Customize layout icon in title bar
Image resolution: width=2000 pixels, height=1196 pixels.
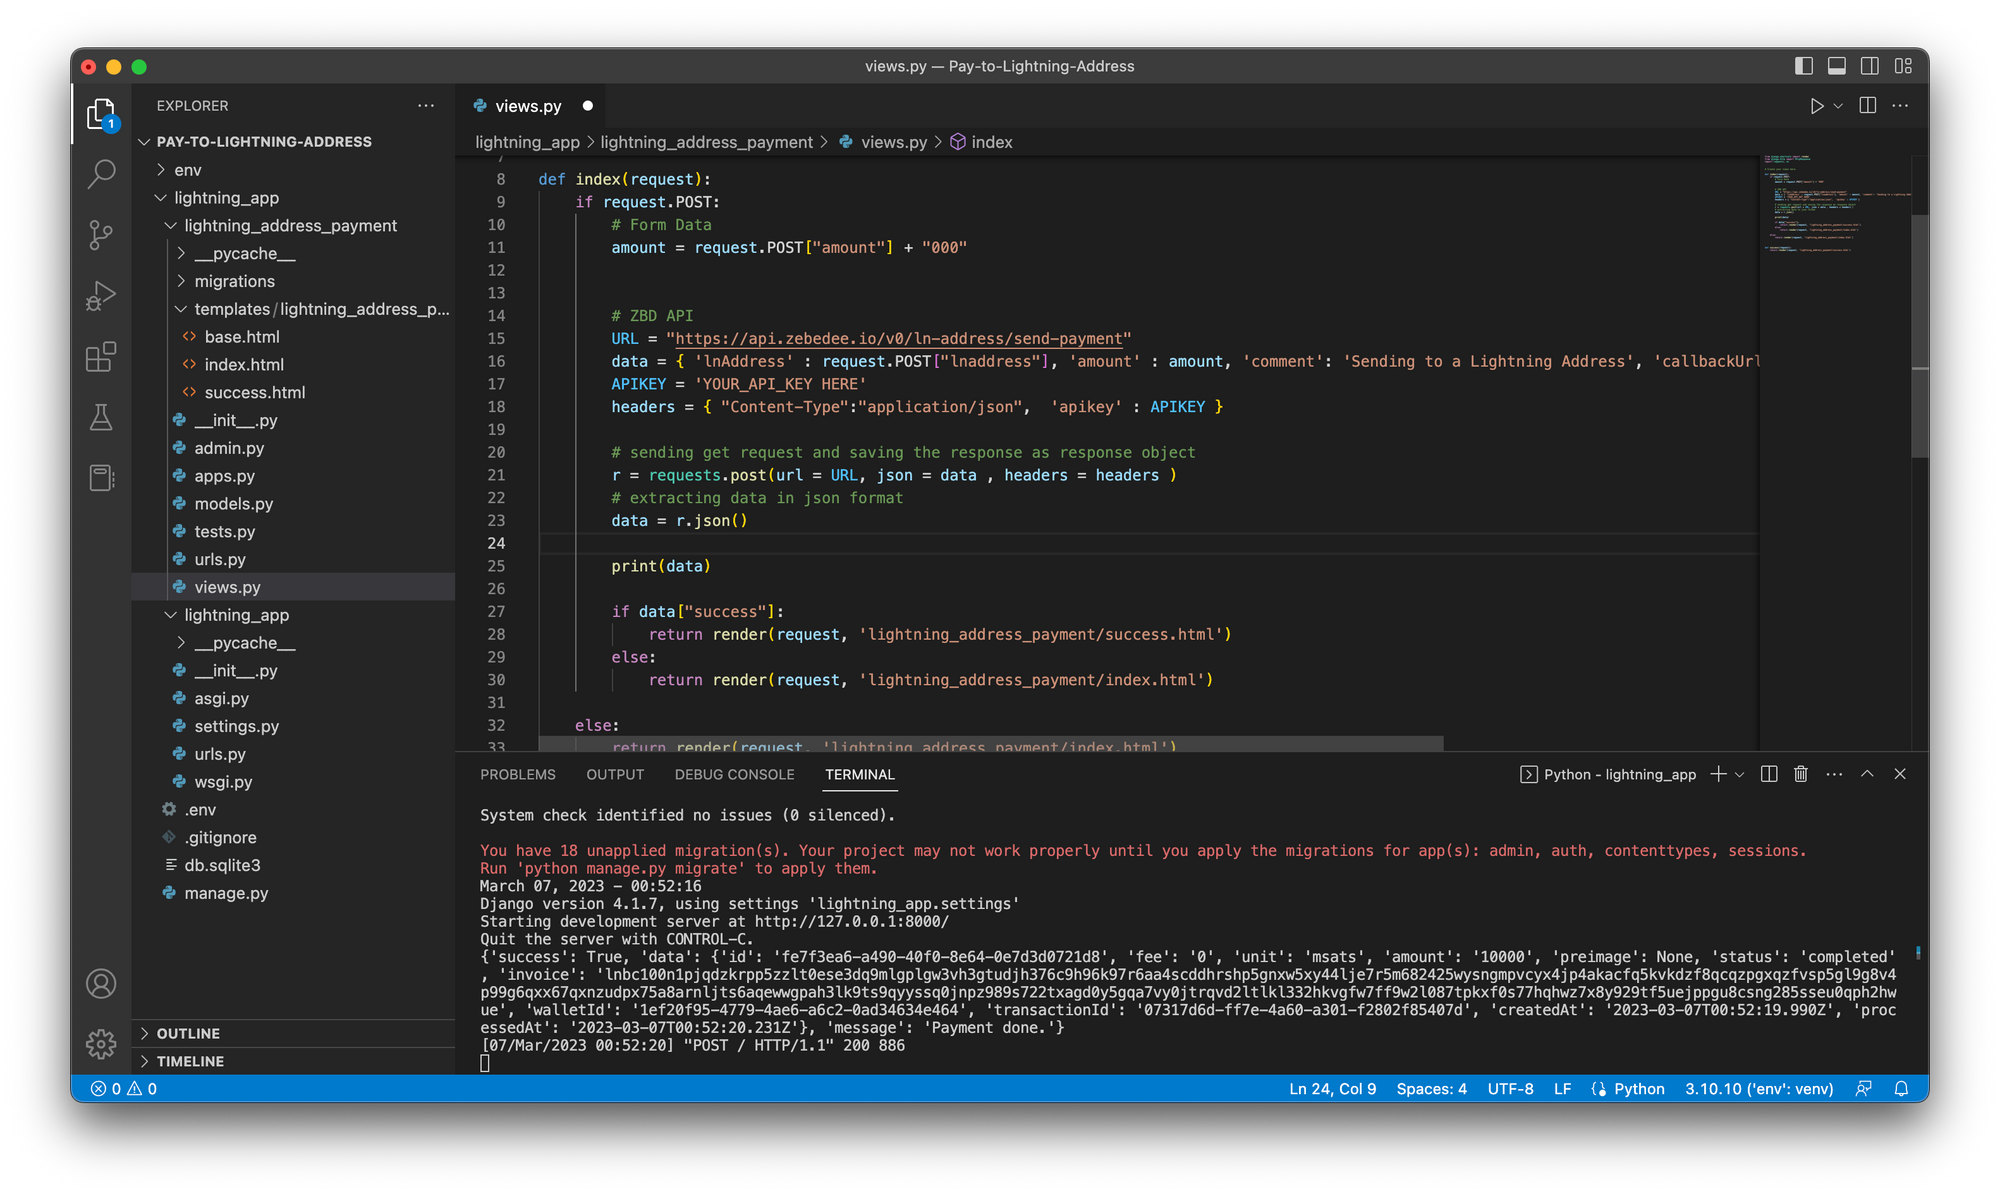pyautogui.click(x=1903, y=66)
